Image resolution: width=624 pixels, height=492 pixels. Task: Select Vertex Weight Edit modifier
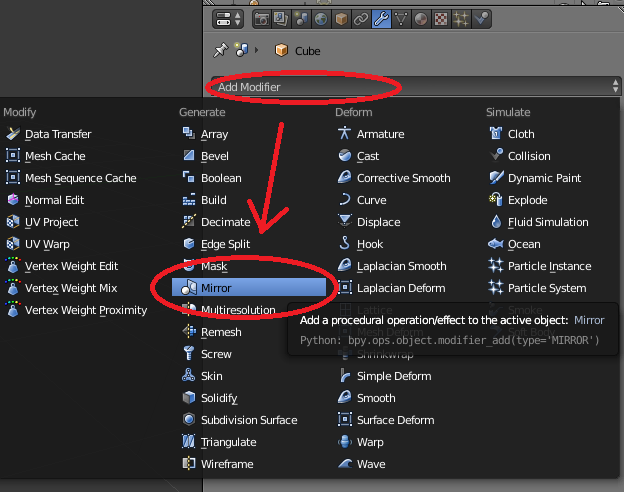coord(62,266)
